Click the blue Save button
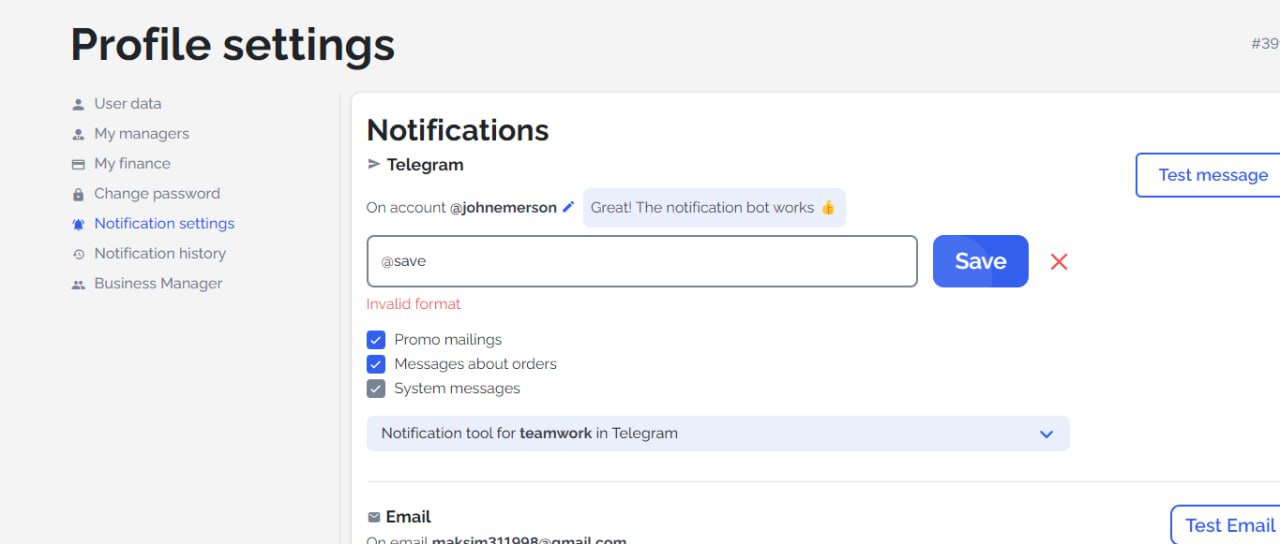The image size is (1280, 544). pyautogui.click(x=980, y=261)
